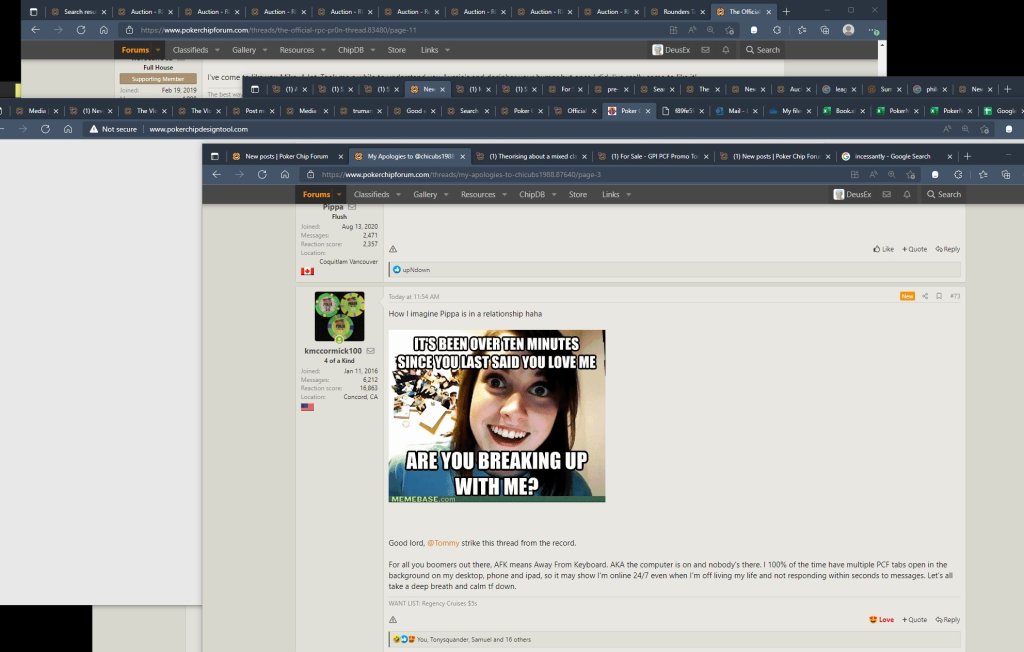Open Search in the back top window navbar

pyautogui.click(x=763, y=50)
